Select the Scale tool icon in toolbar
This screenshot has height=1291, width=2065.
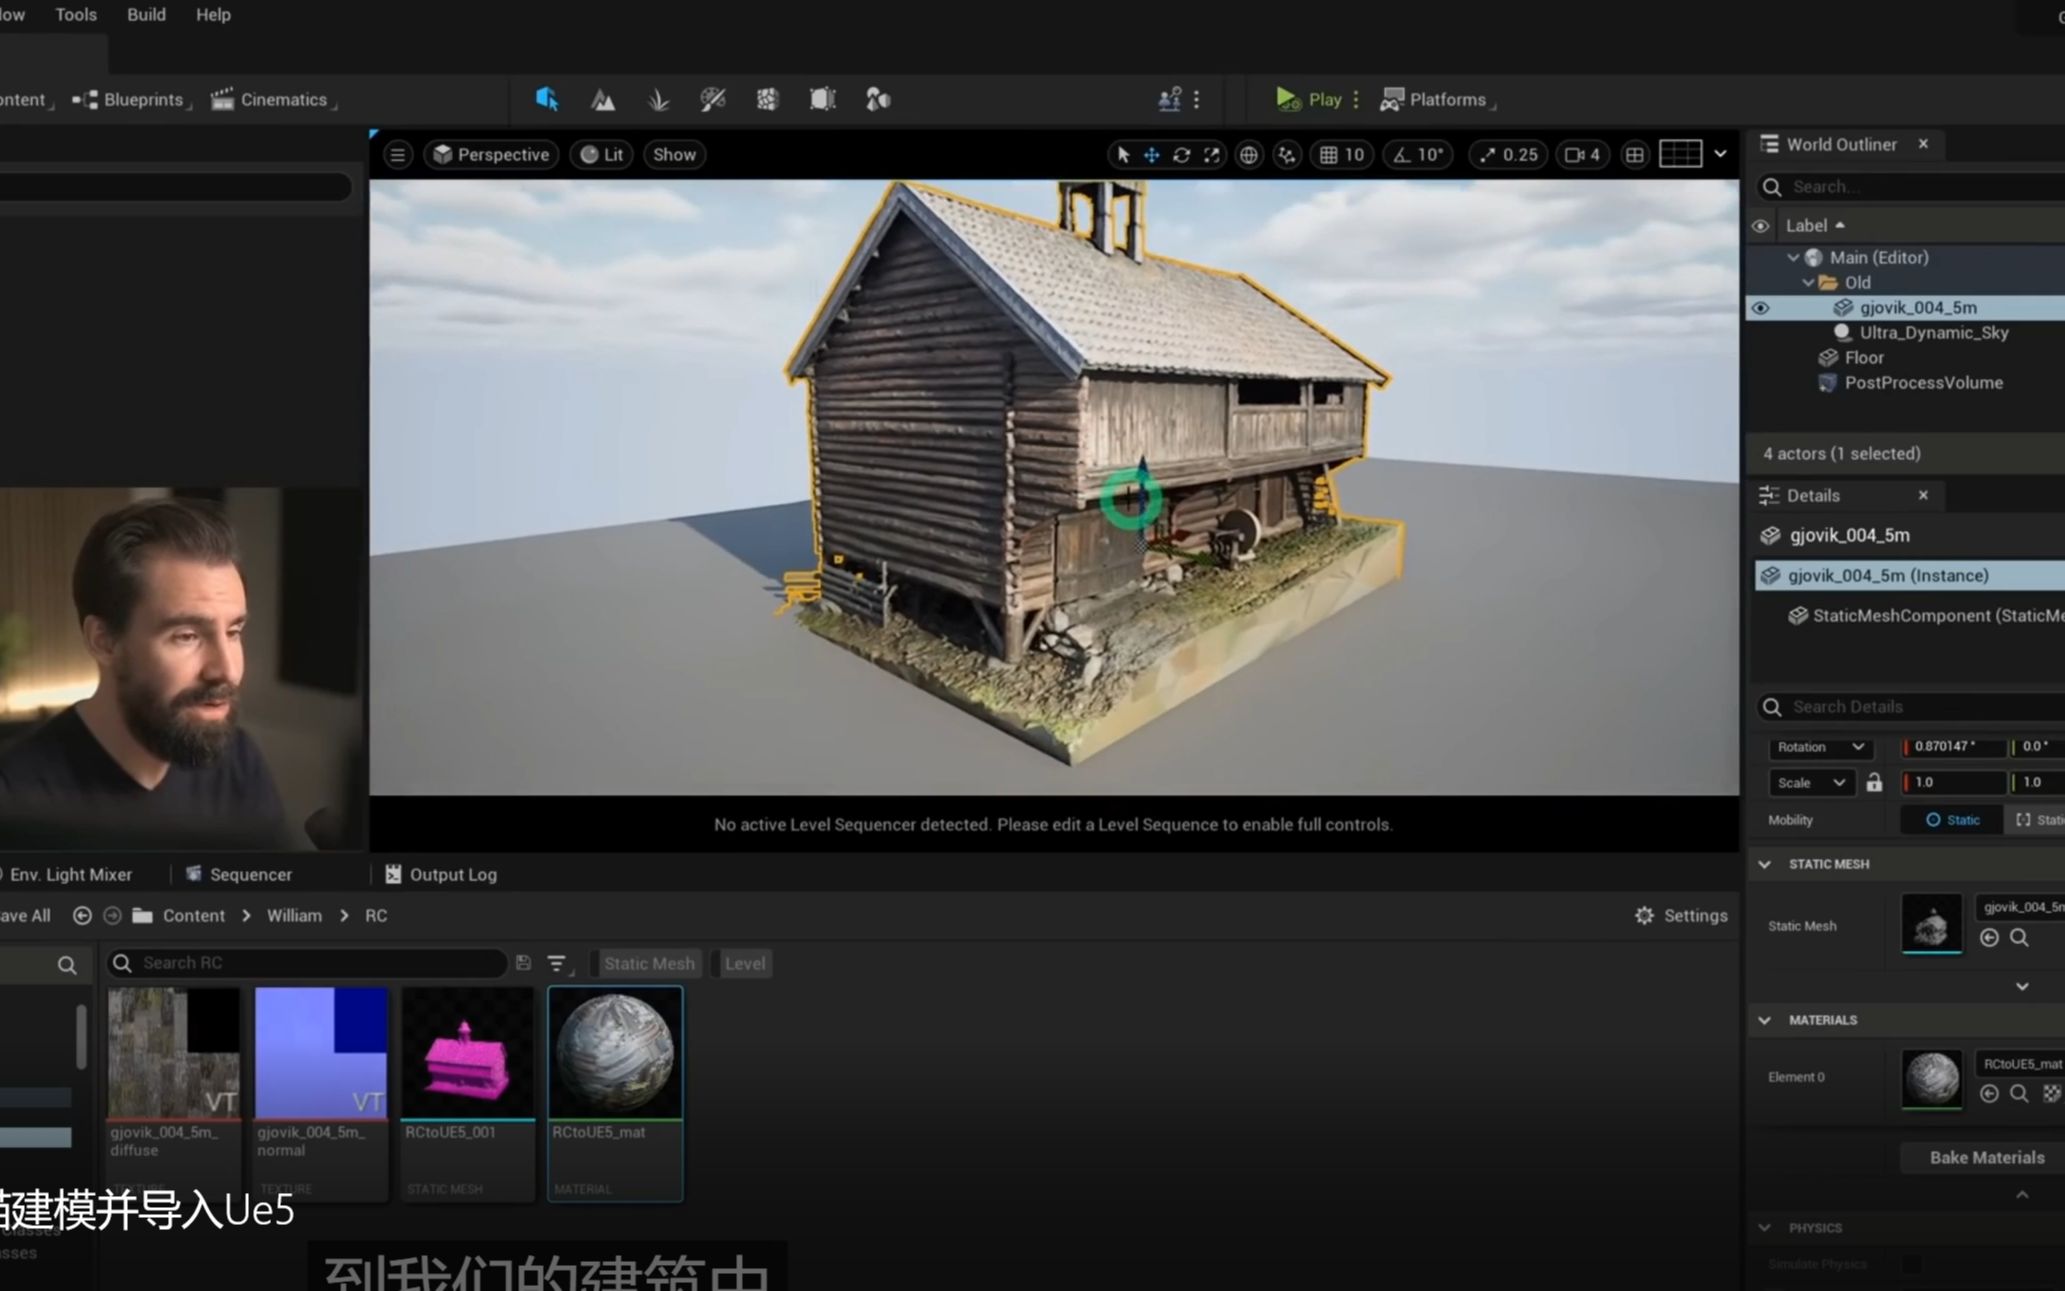pyautogui.click(x=1212, y=155)
